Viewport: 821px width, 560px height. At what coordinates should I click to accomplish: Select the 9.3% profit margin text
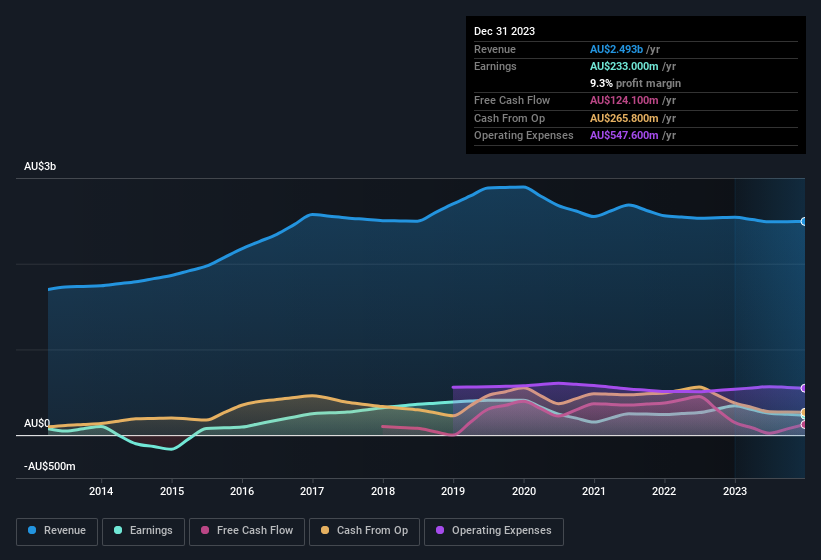click(635, 83)
